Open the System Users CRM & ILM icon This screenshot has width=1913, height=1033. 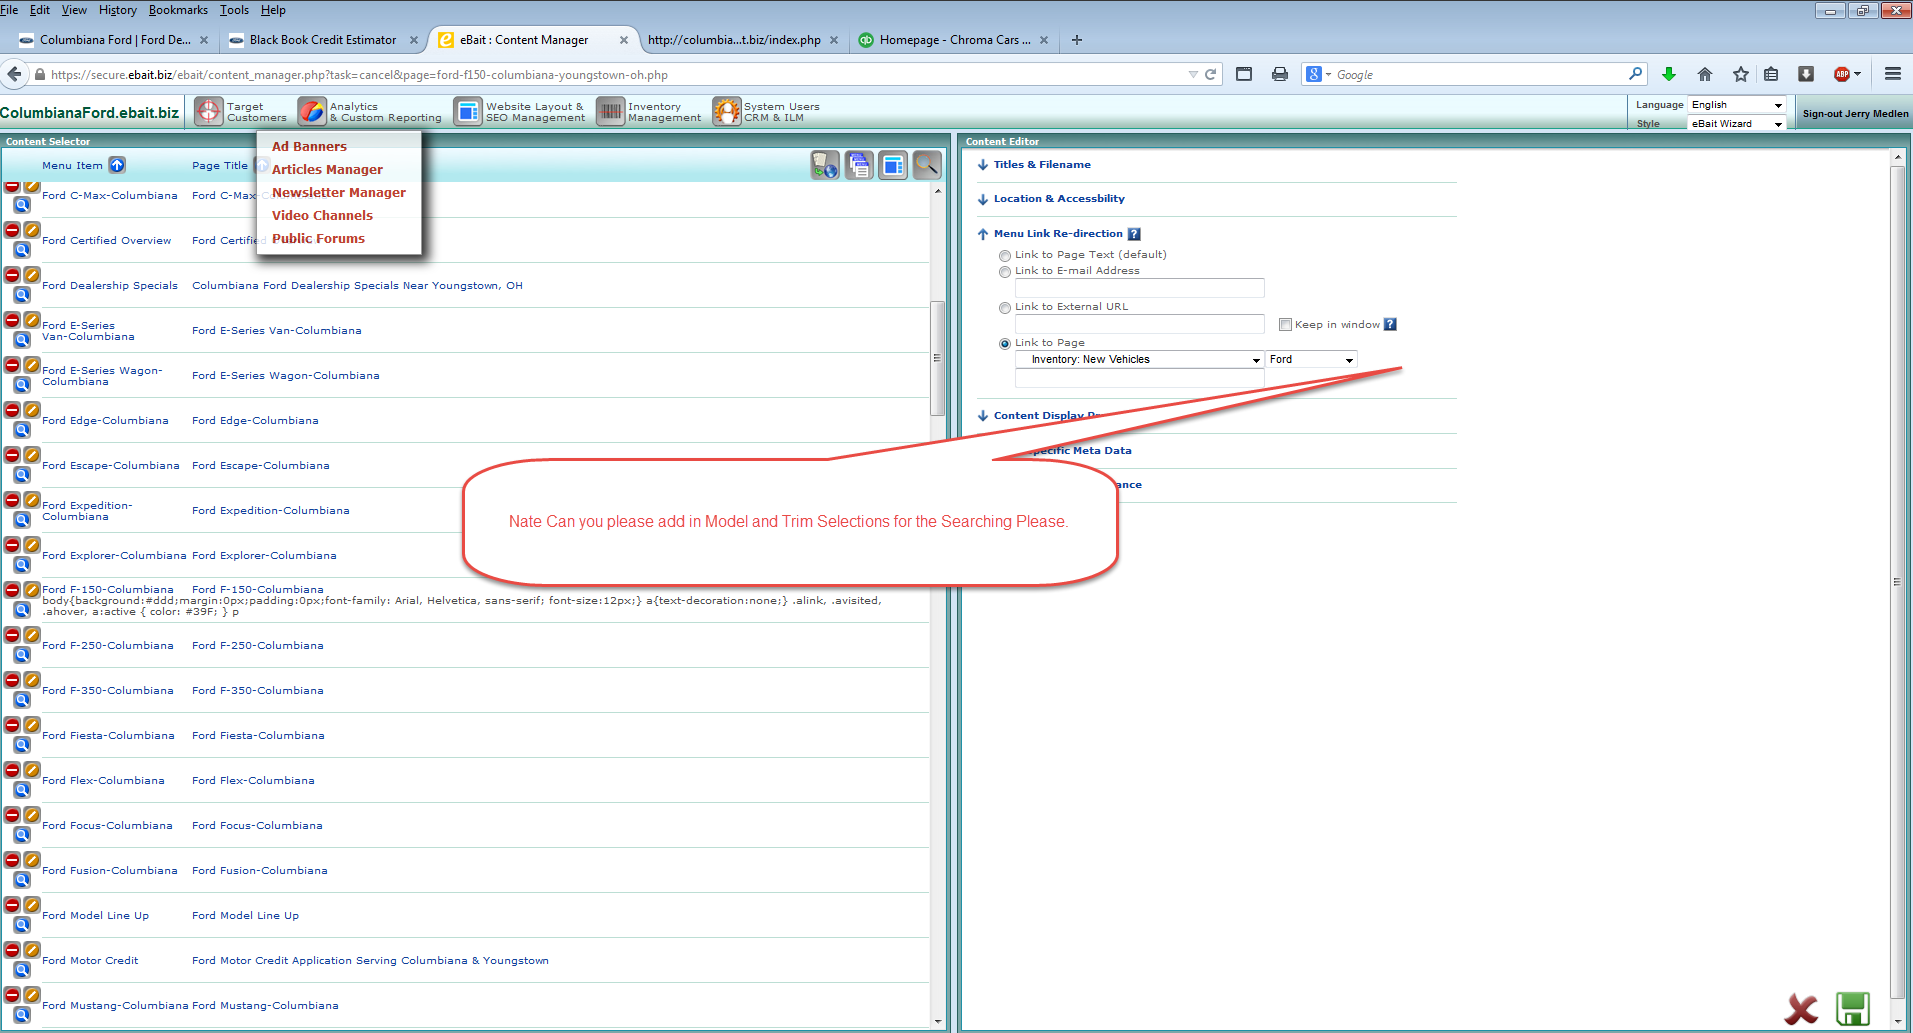click(727, 111)
